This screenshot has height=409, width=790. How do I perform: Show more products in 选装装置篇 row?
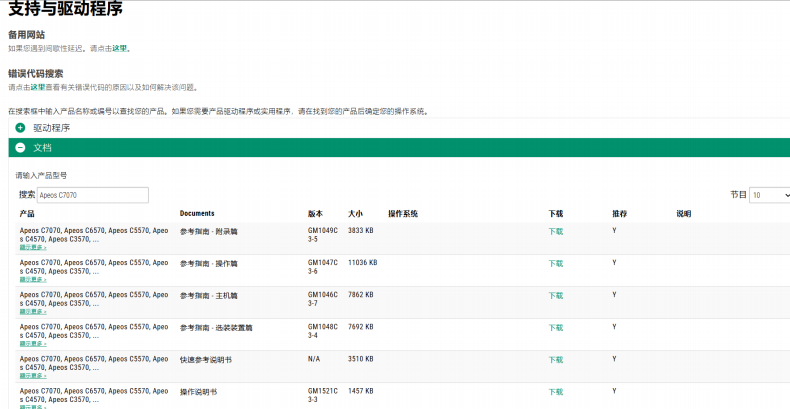coord(33,344)
